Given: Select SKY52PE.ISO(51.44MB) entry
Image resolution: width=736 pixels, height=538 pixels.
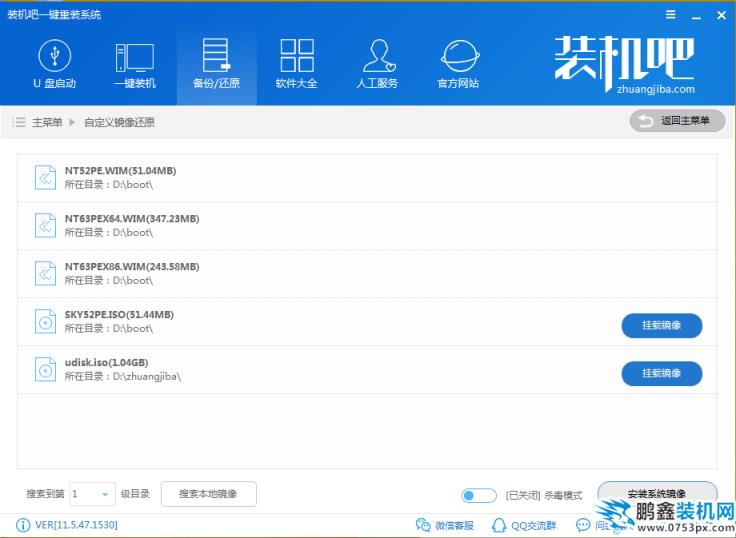Looking at the screenshot, I should pos(367,322).
